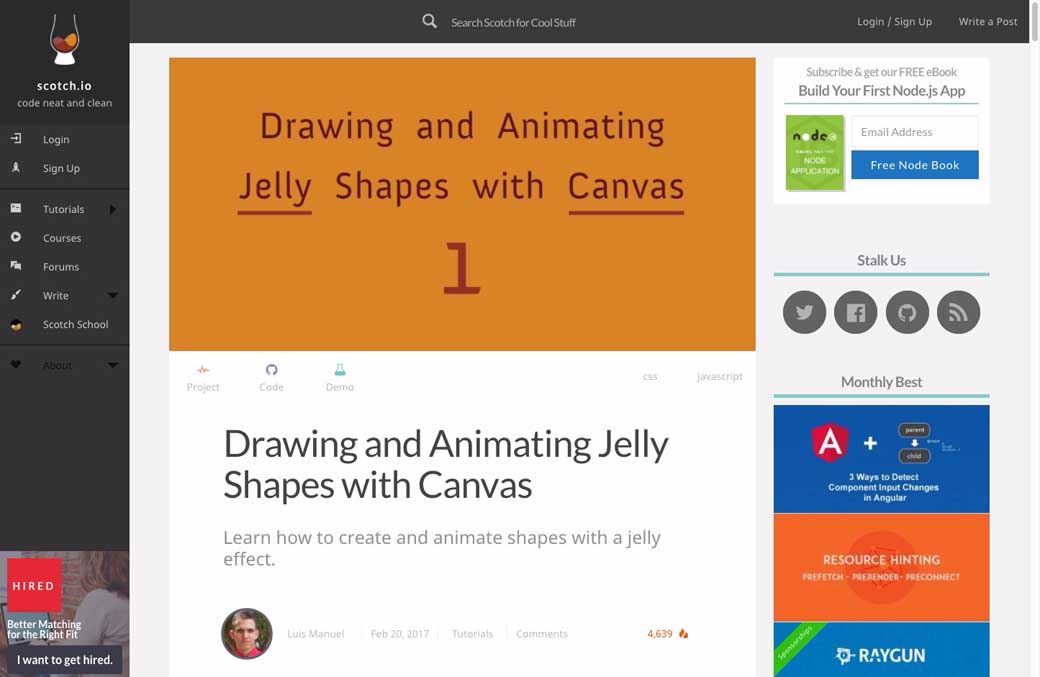Click the Project pulse icon
1040x677 pixels.
(x=203, y=370)
